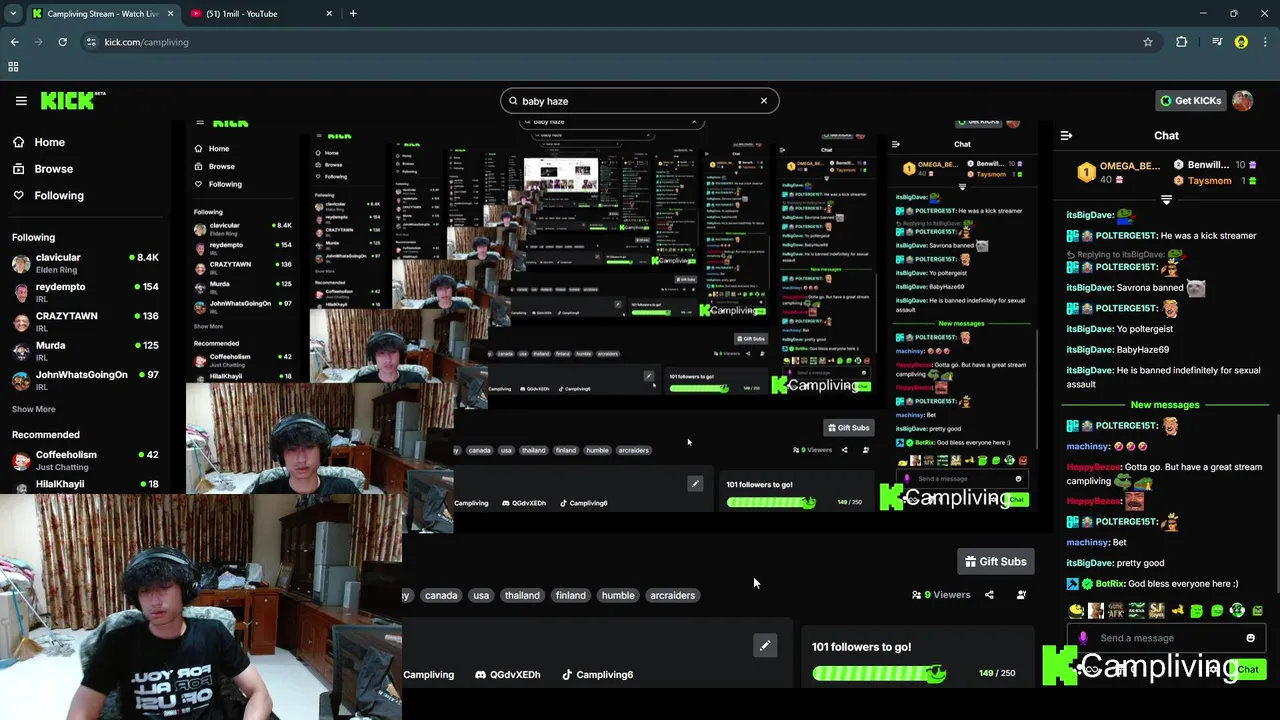Select the 'humble' tag
This screenshot has width=1280, height=720.
click(x=618, y=595)
